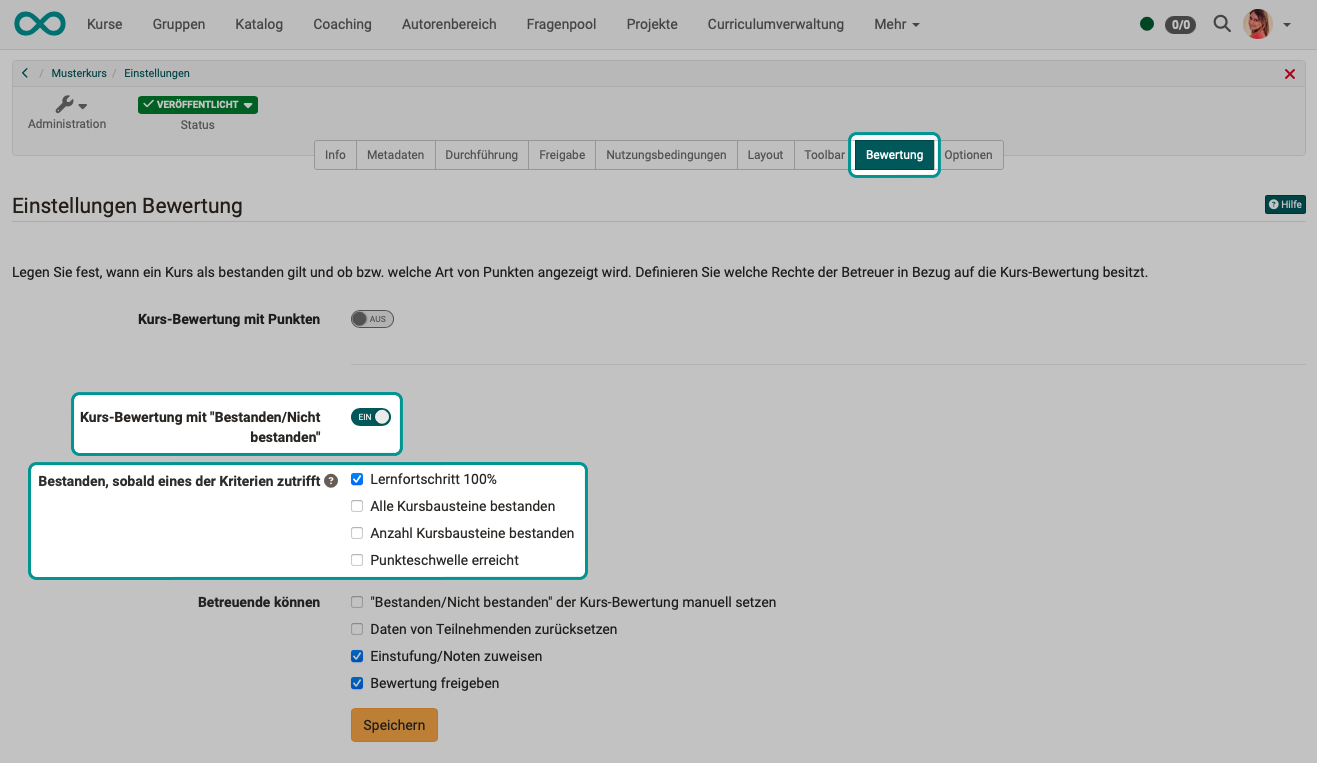Switch to the Nutzungsbedingungen tab
The height and width of the screenshot is (763, 1317).
[x=666, y=155]
